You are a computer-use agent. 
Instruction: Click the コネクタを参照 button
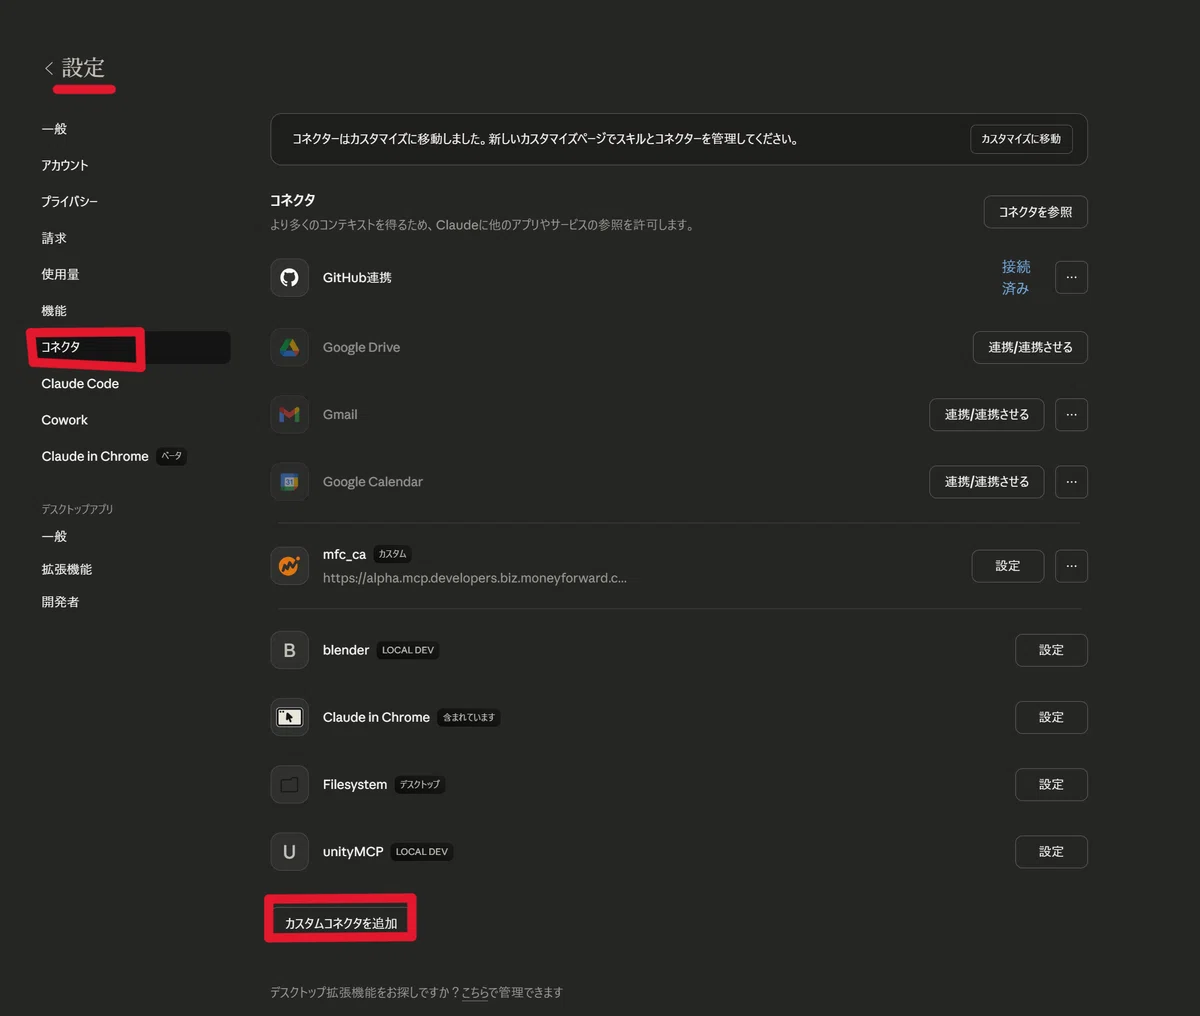tap(1035, 212)
